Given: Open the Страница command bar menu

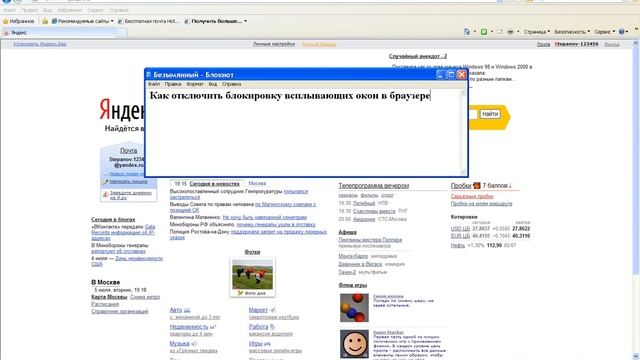Looking at the screenshot, I should tap(536, 31).
